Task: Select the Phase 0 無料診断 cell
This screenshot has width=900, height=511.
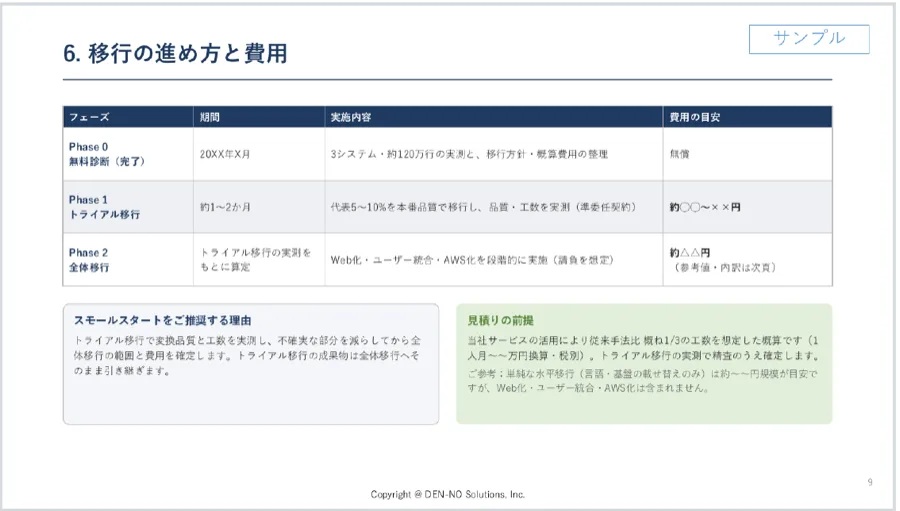Action: 128,154
